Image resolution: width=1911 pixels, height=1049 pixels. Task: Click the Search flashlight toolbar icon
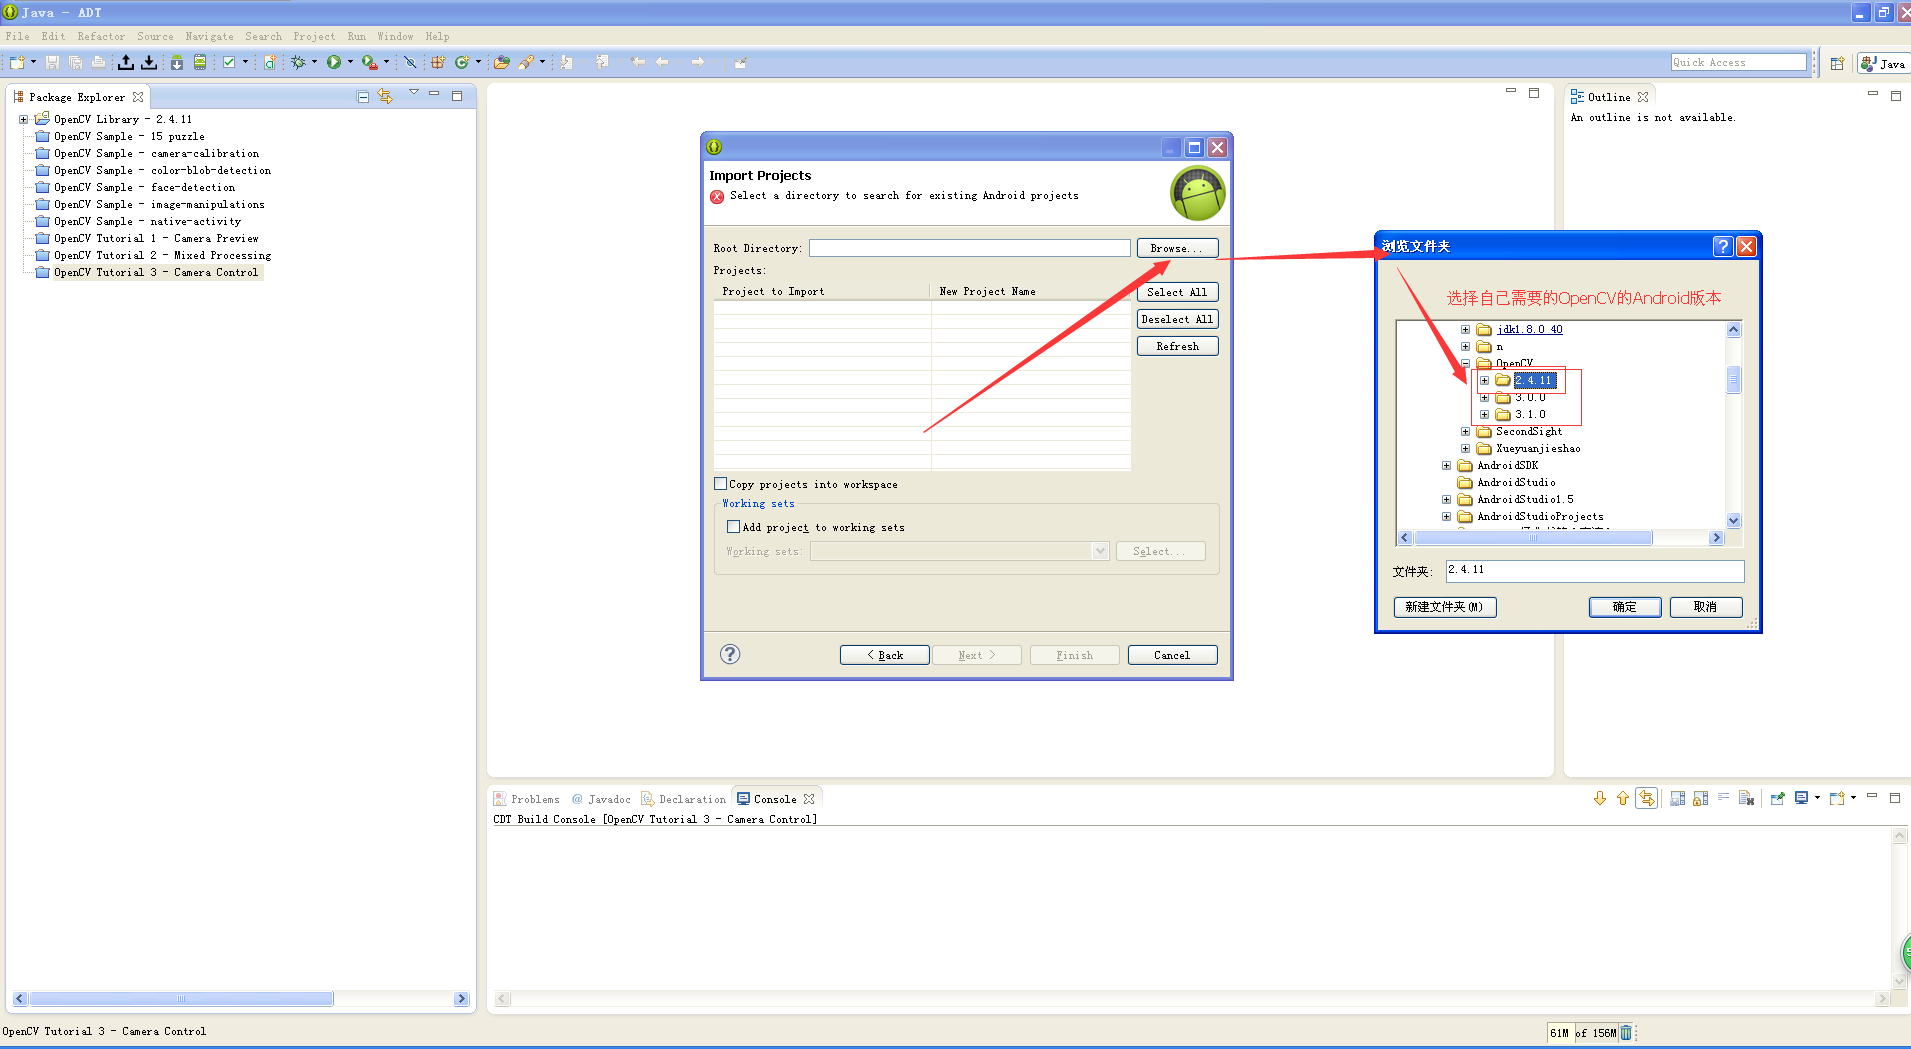click(x=526, y=62)
